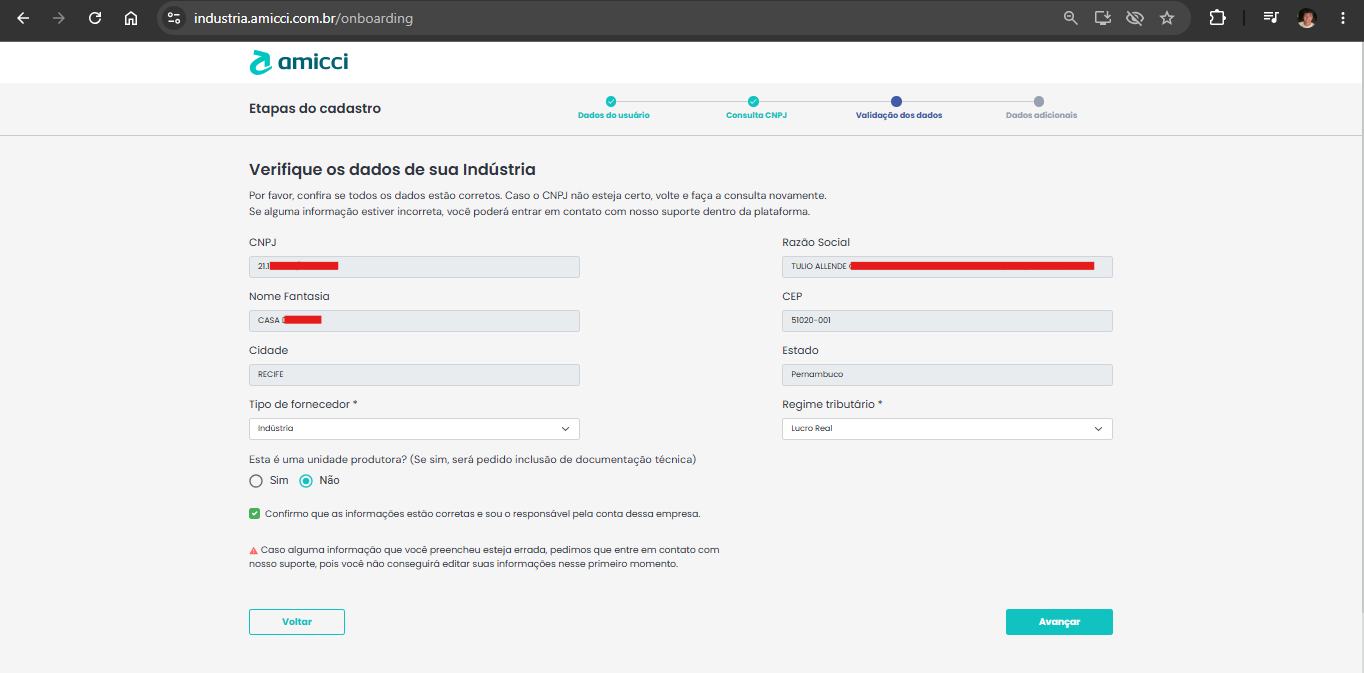Click the amicci logo
Screen dimensions: 1364x673
point(298,62)
